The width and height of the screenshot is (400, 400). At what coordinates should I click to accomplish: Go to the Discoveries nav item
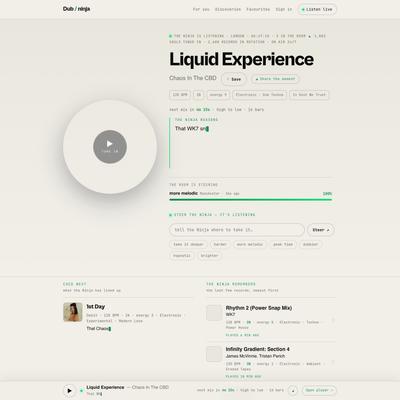point(228,9)
